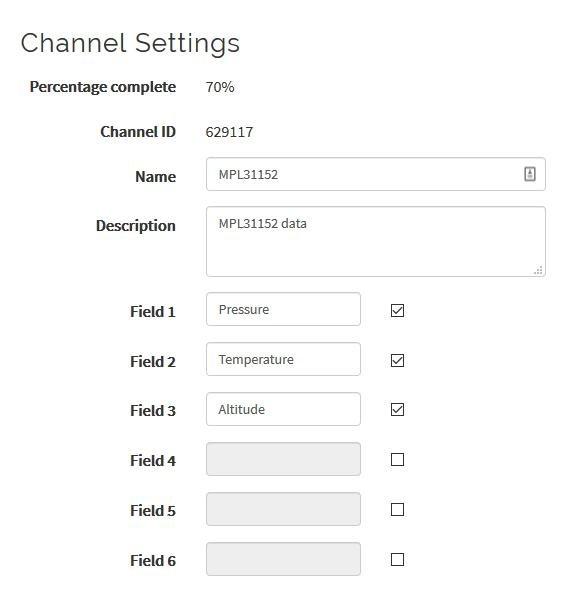The height and width of the screenshot is (589, 581).
Task: Click the Description label text
Action: click(x=136, y=226)
